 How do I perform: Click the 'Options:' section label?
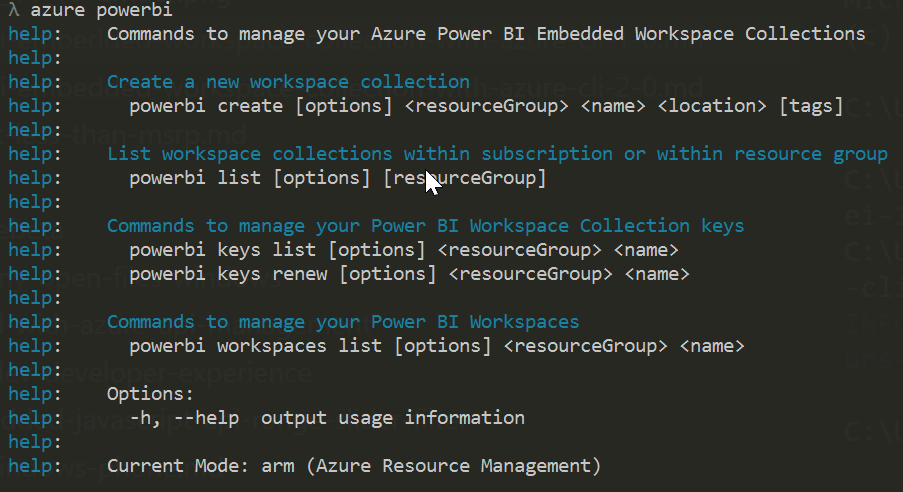click(150, 394)
